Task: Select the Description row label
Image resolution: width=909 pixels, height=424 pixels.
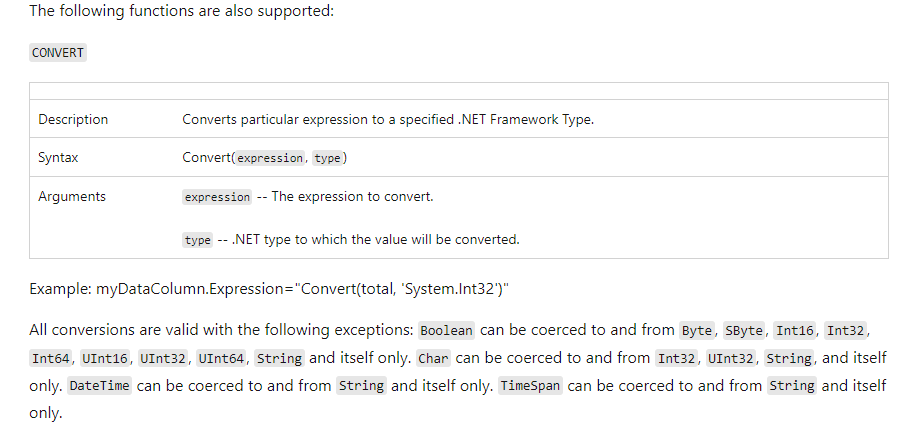Action: pos(73,119)
